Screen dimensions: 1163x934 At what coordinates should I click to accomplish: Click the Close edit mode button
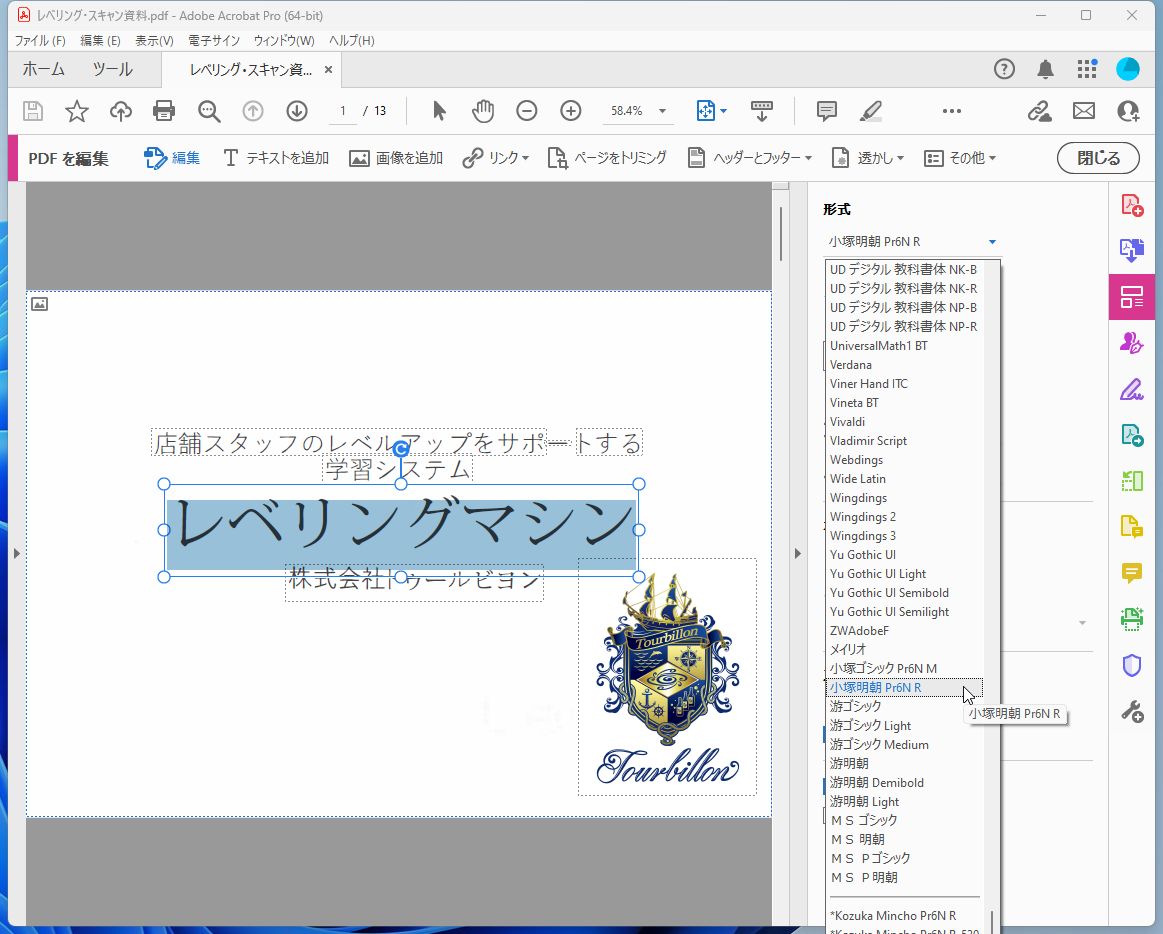[1098, 158]
